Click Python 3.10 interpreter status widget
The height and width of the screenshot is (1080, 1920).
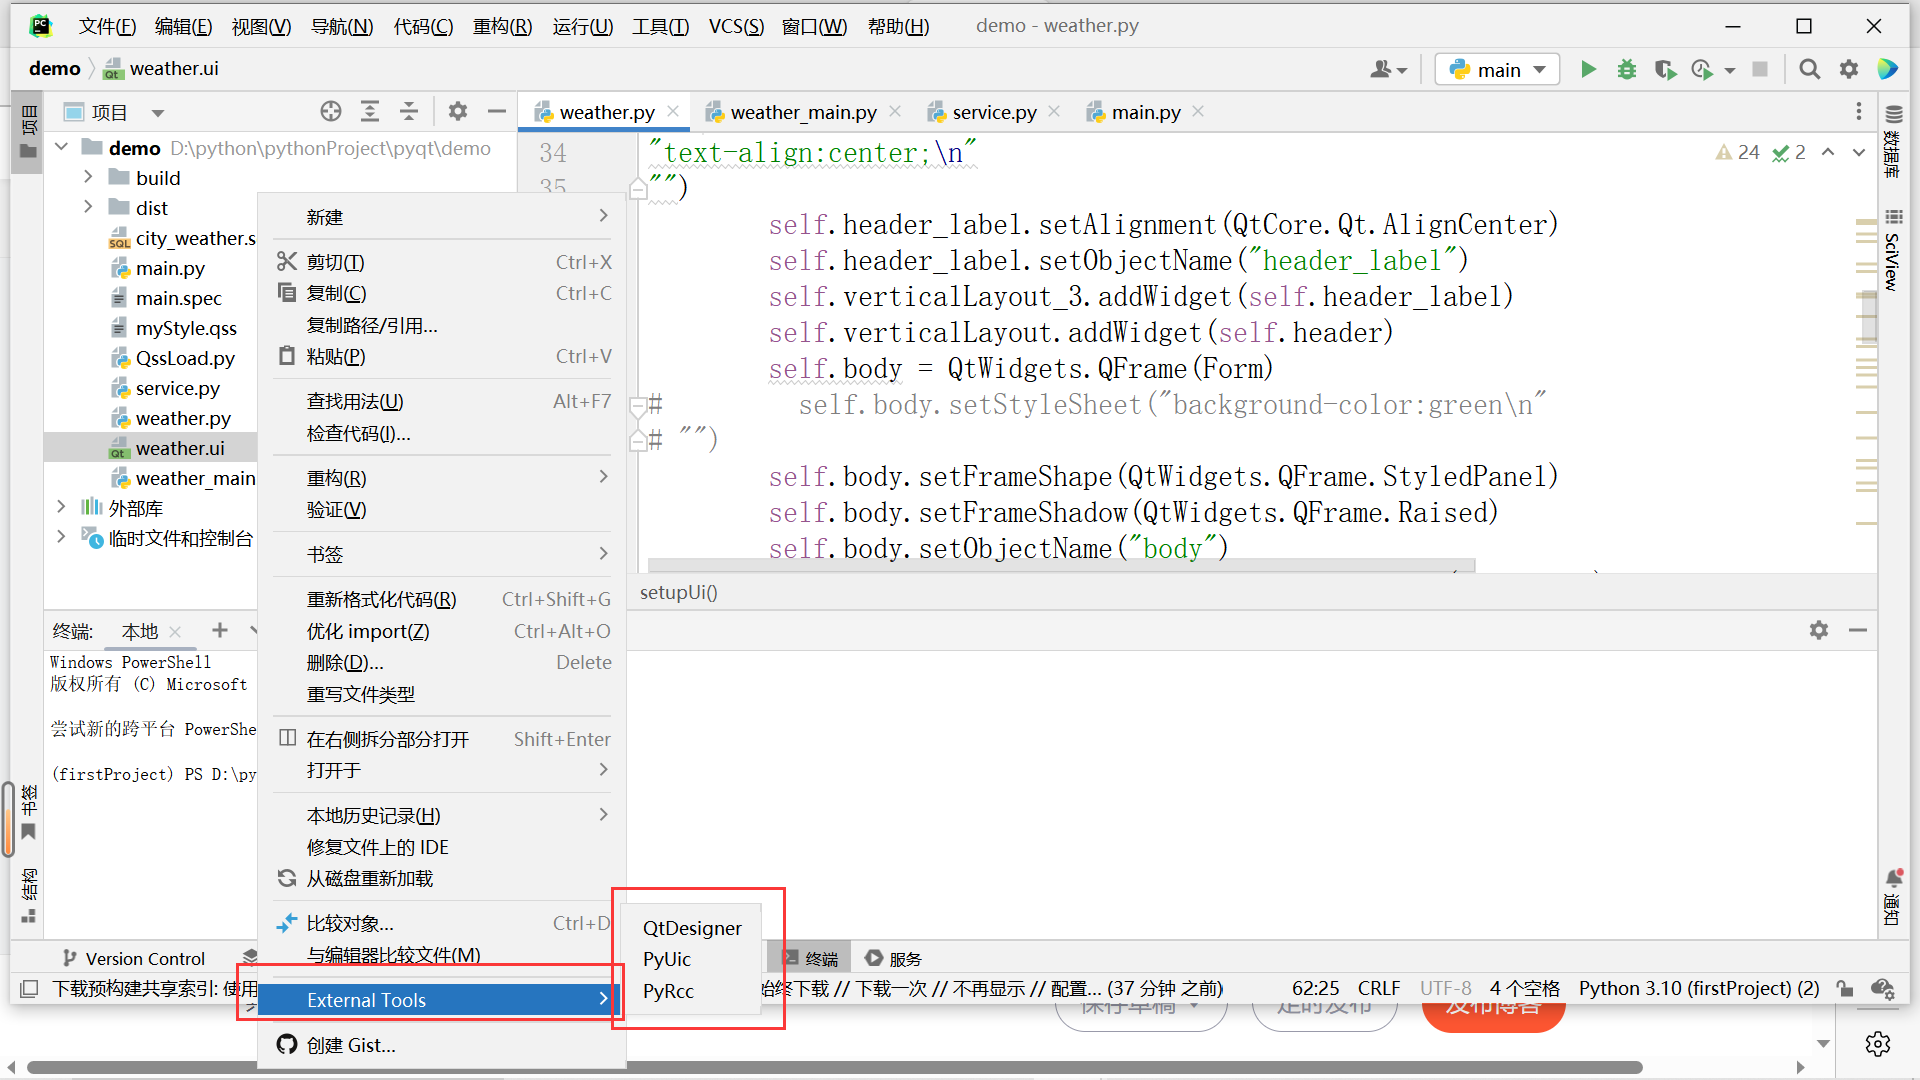[1698, 988]
